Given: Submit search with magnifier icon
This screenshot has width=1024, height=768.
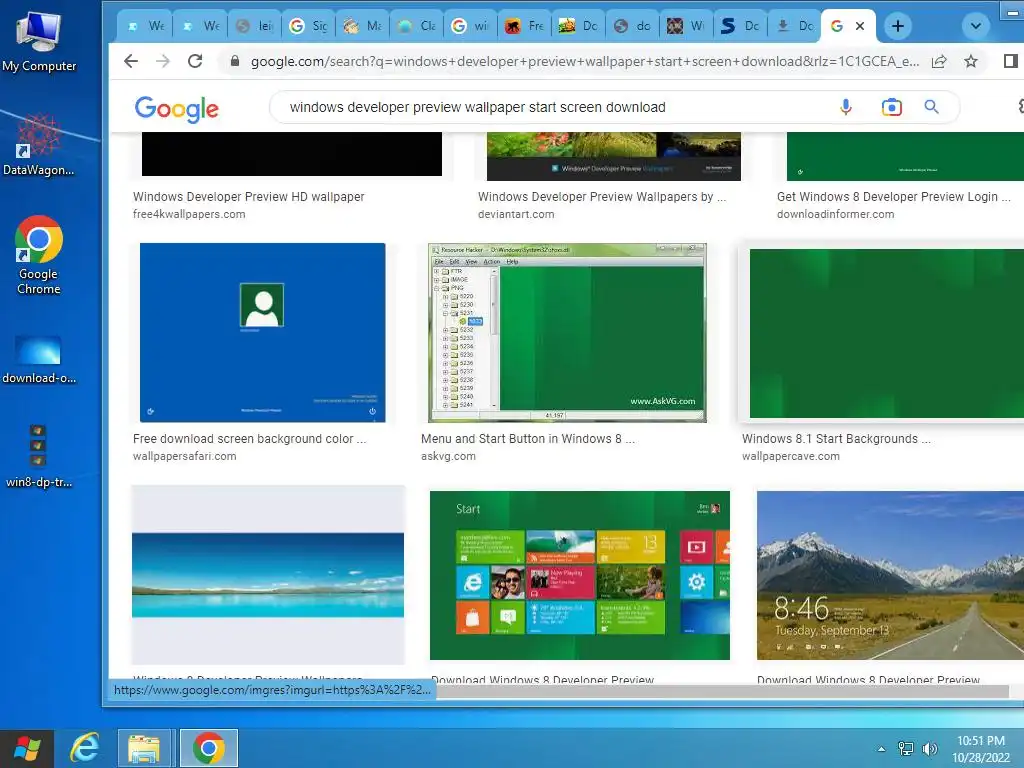Looking at the screenshot, I should coord(932,107).
